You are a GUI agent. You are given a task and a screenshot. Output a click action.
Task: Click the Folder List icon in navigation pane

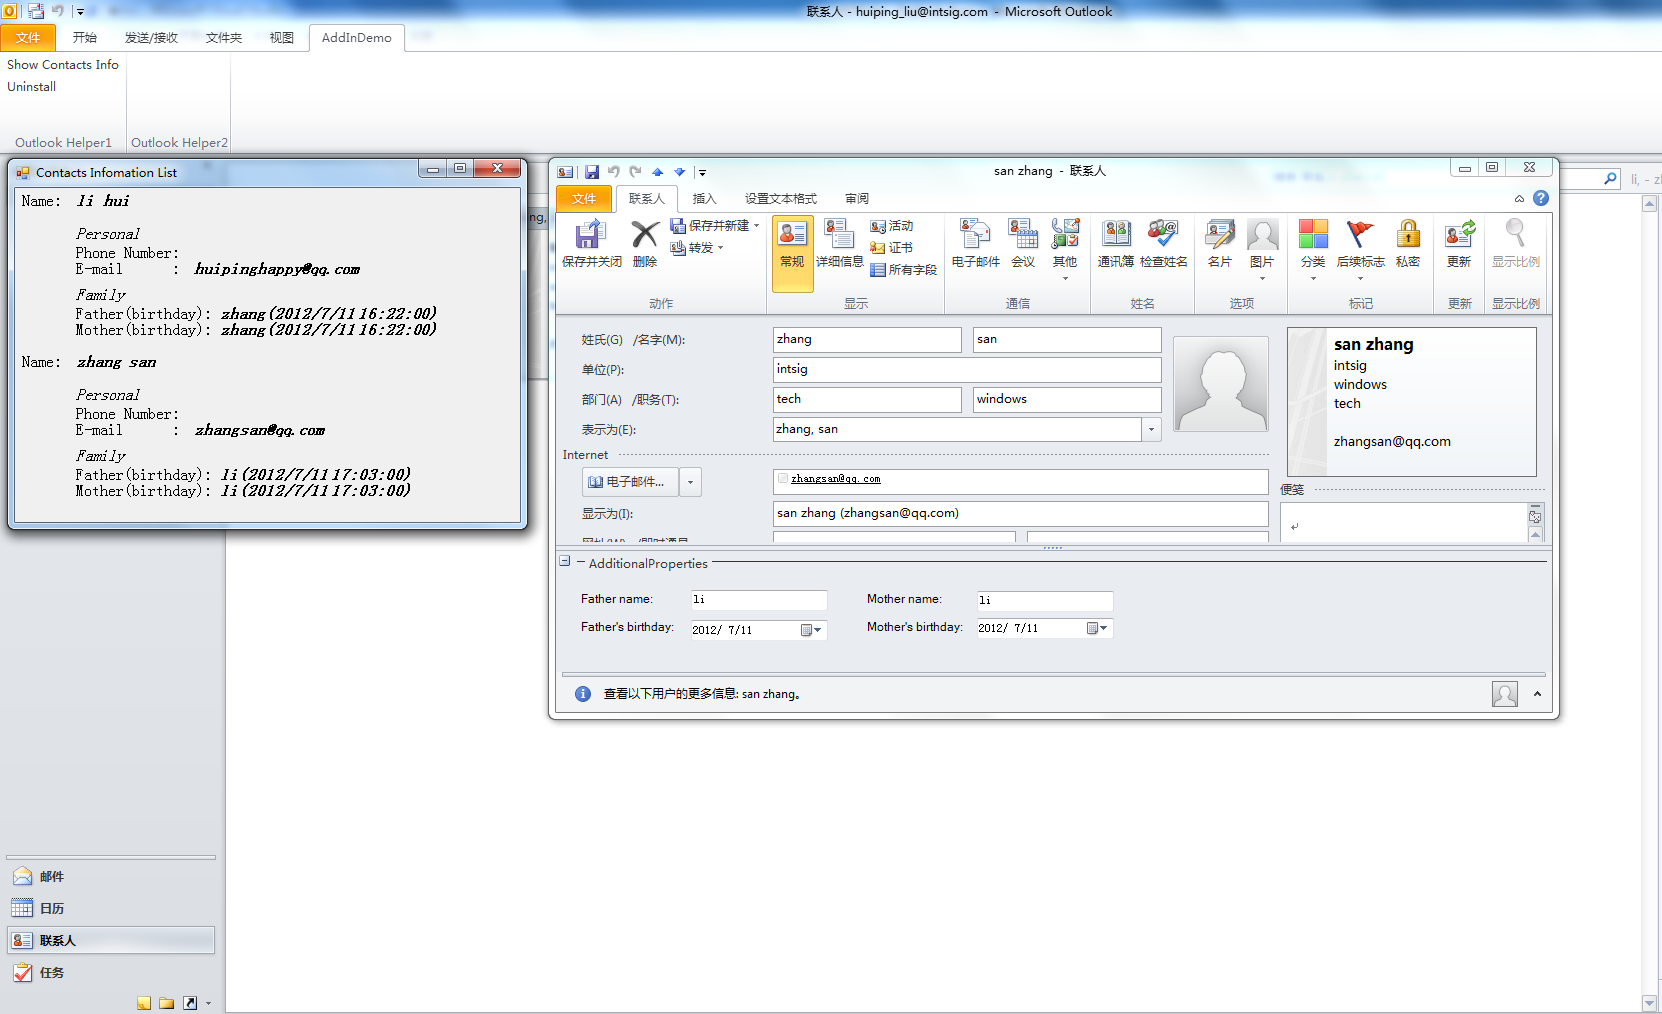[167, 1003]
